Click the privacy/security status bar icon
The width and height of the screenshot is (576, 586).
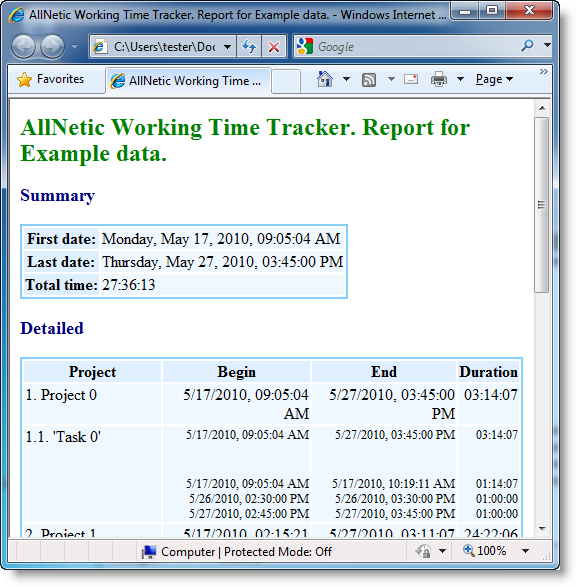click(x=423, y=551)
